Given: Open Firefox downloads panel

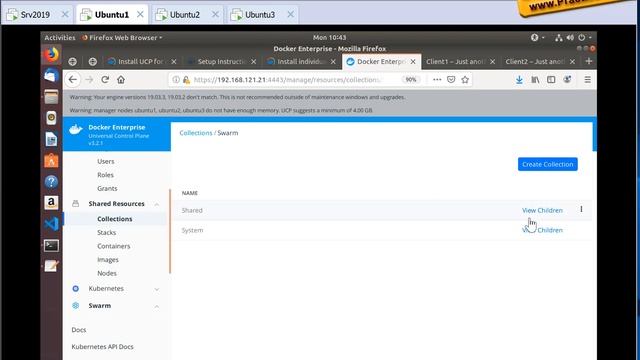Looking at the screenshot, I should tap(519, 80).
